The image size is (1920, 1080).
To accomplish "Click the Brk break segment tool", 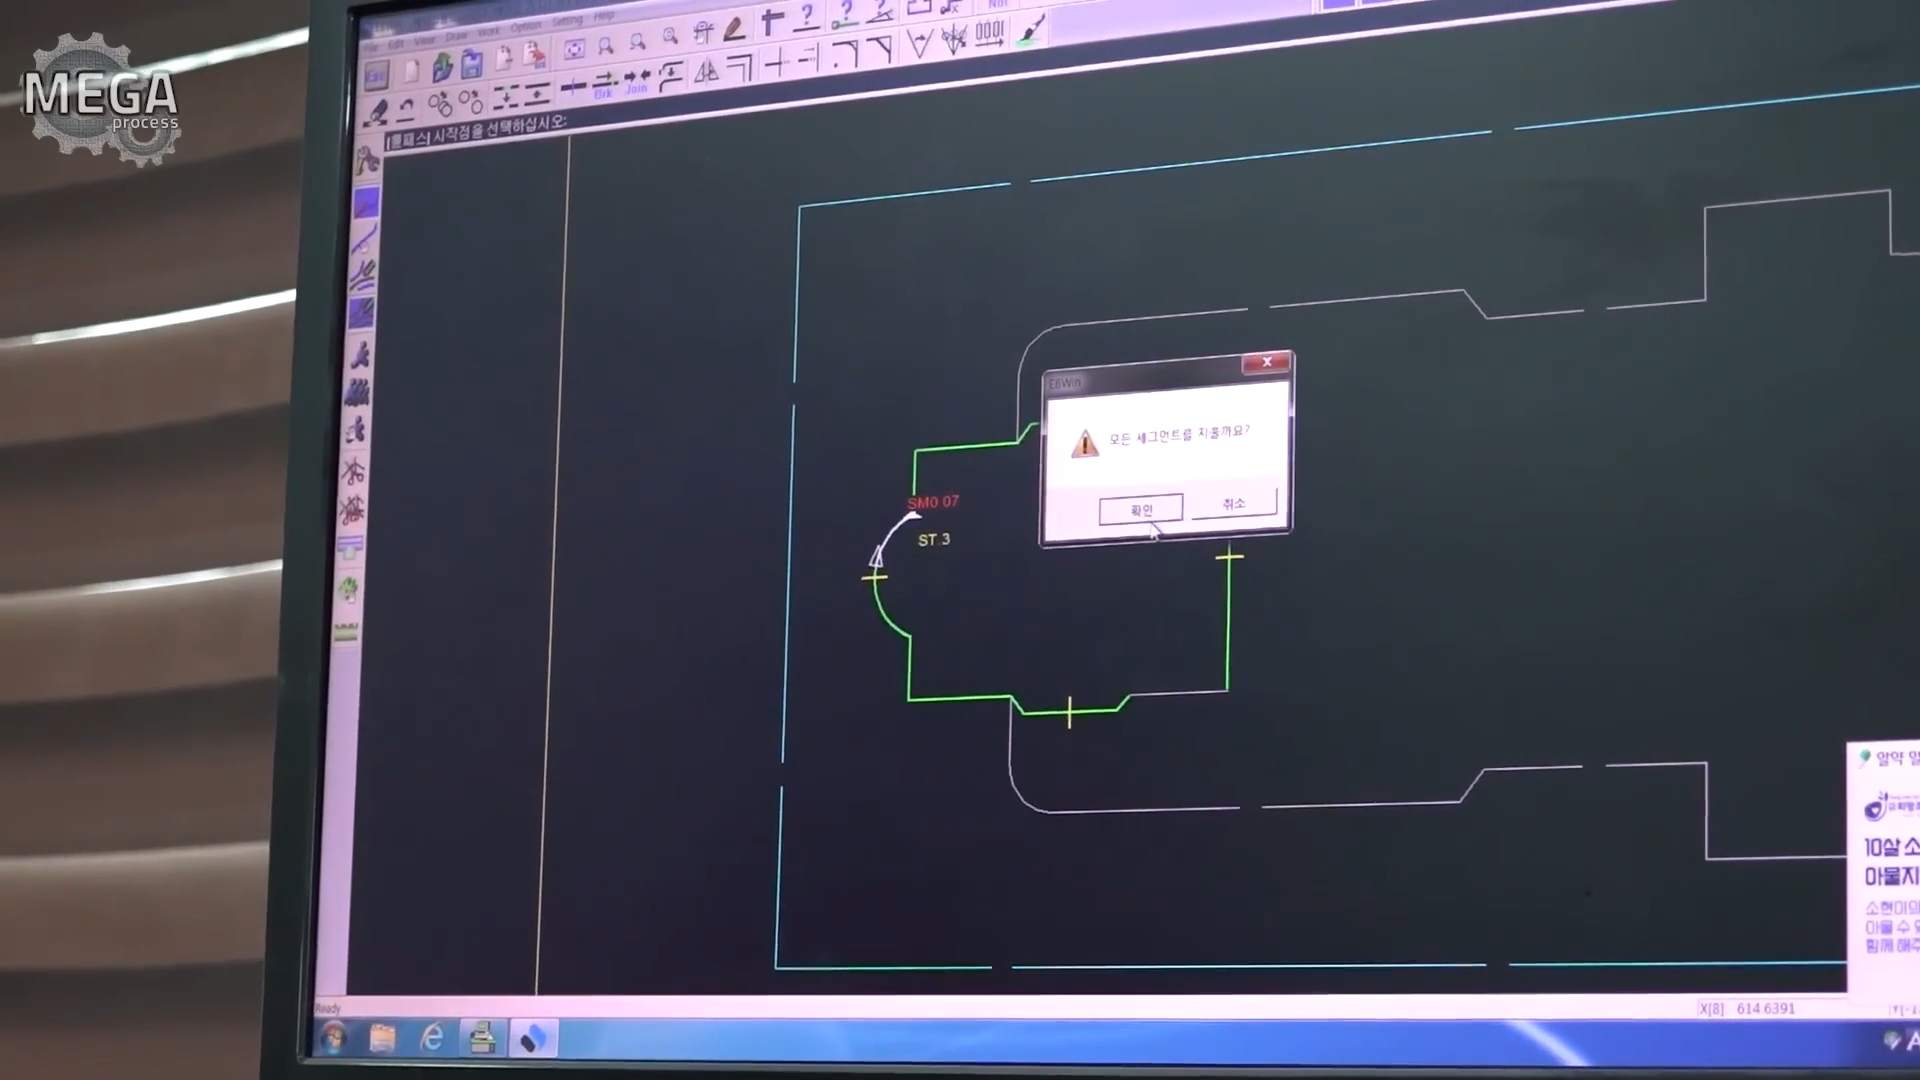I will (x=604, y=84).
